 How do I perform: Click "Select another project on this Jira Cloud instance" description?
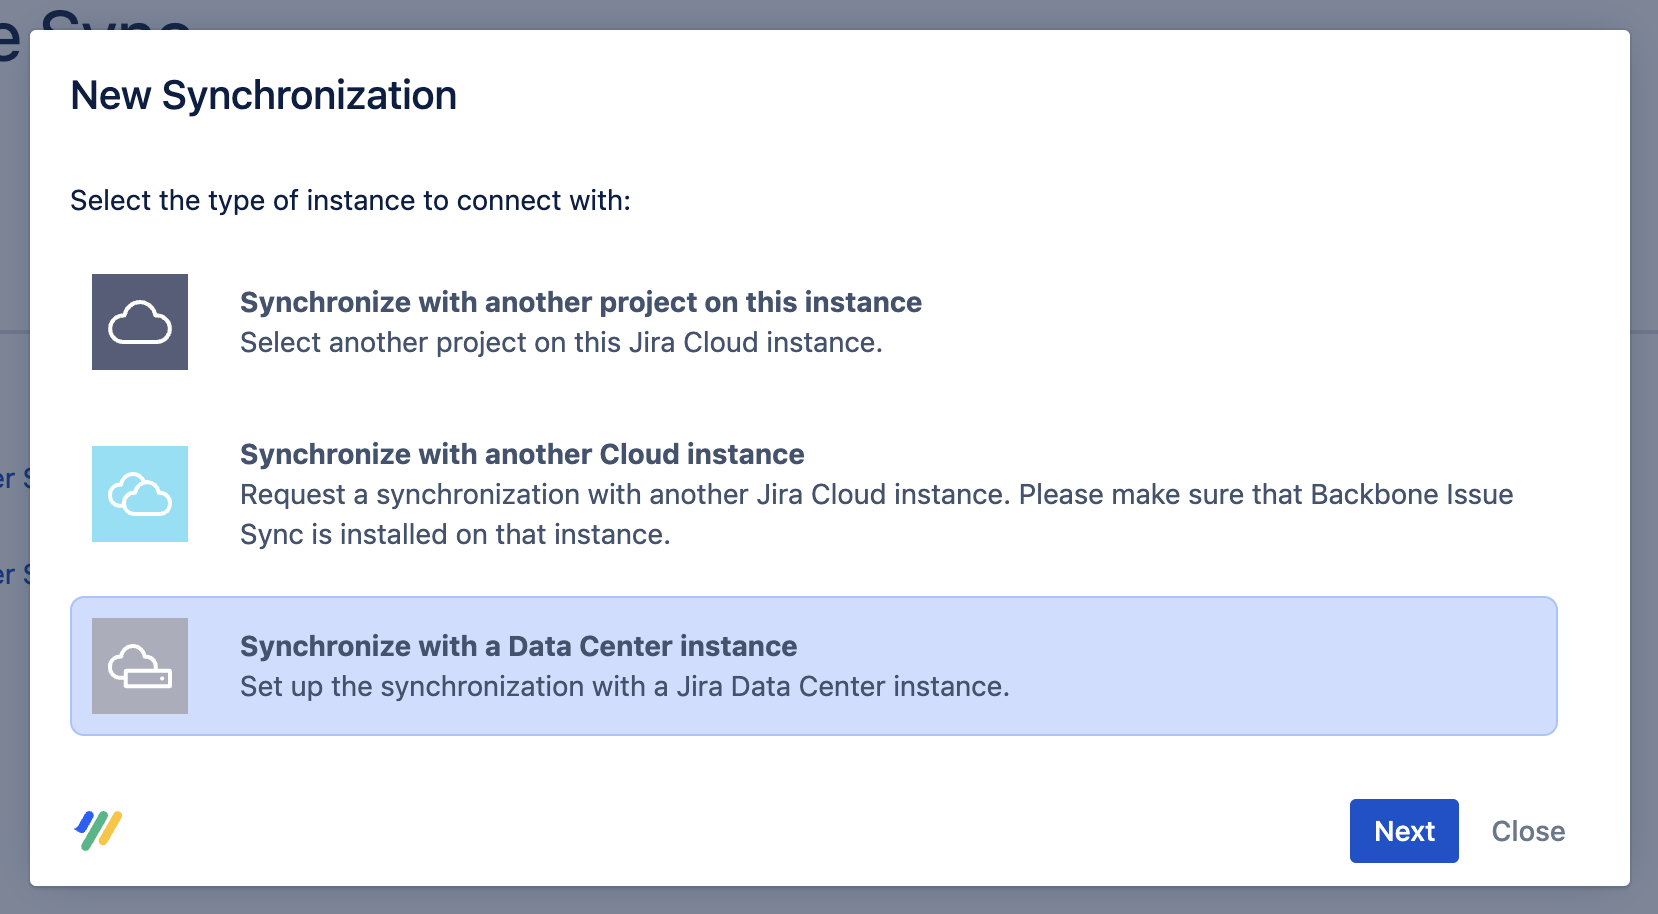pyautogui.click(x=560, y=343)
